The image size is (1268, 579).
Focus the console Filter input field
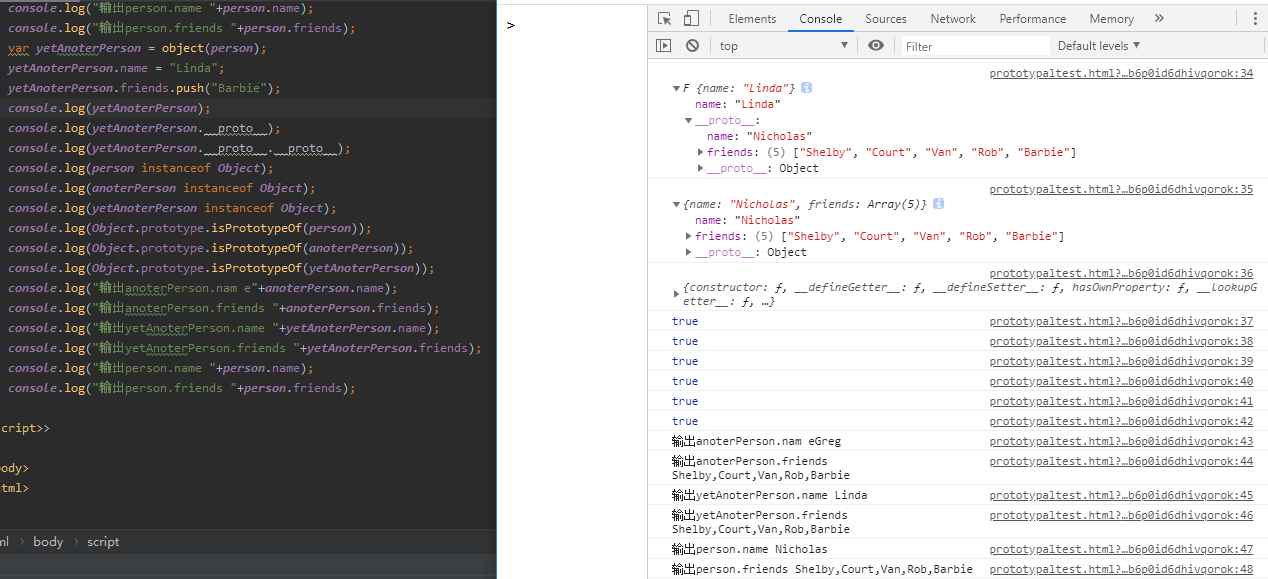point(974,46)
